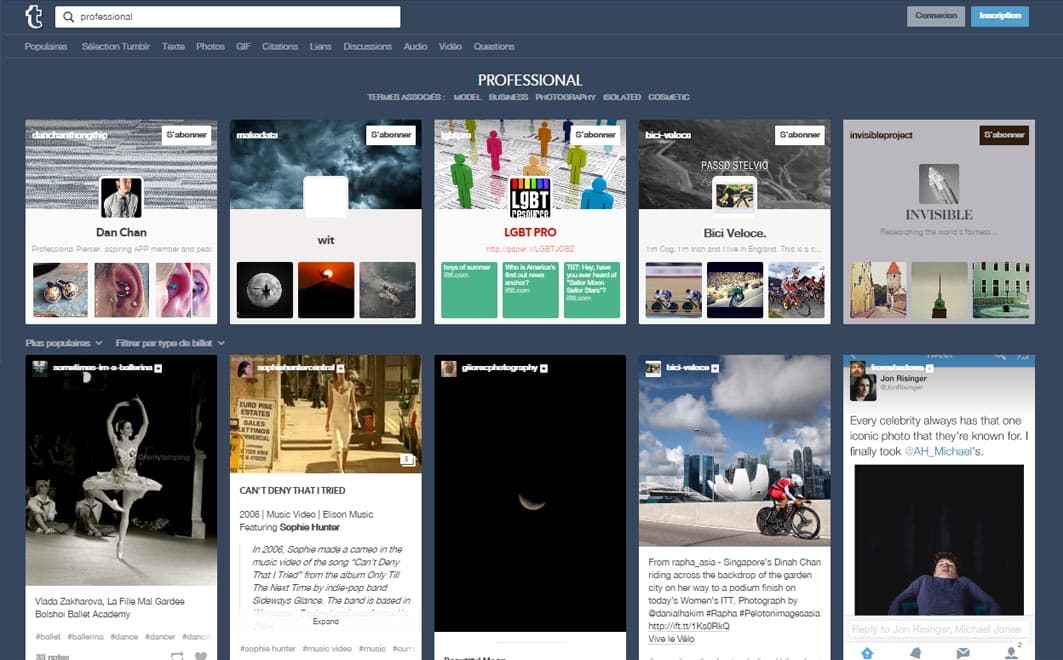Image resolution: width=1063 pixels, height=660 pixels.
Task: Click the INVISIBLE project avatar image
Action: pos(939,184)
